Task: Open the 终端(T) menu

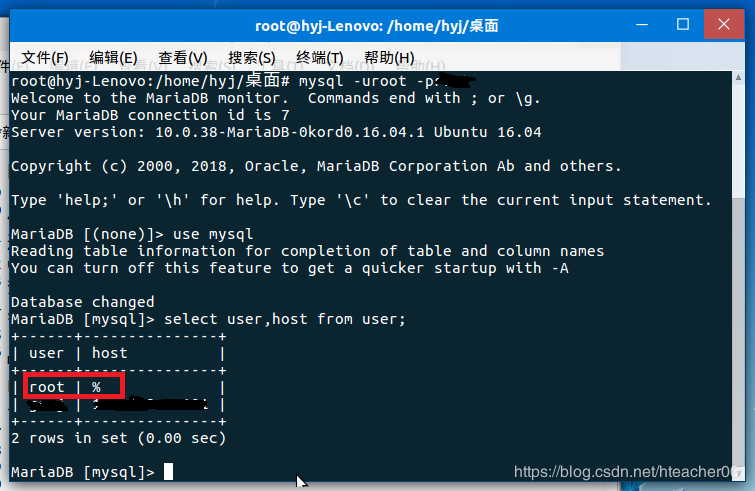Action: coord(319,57)
